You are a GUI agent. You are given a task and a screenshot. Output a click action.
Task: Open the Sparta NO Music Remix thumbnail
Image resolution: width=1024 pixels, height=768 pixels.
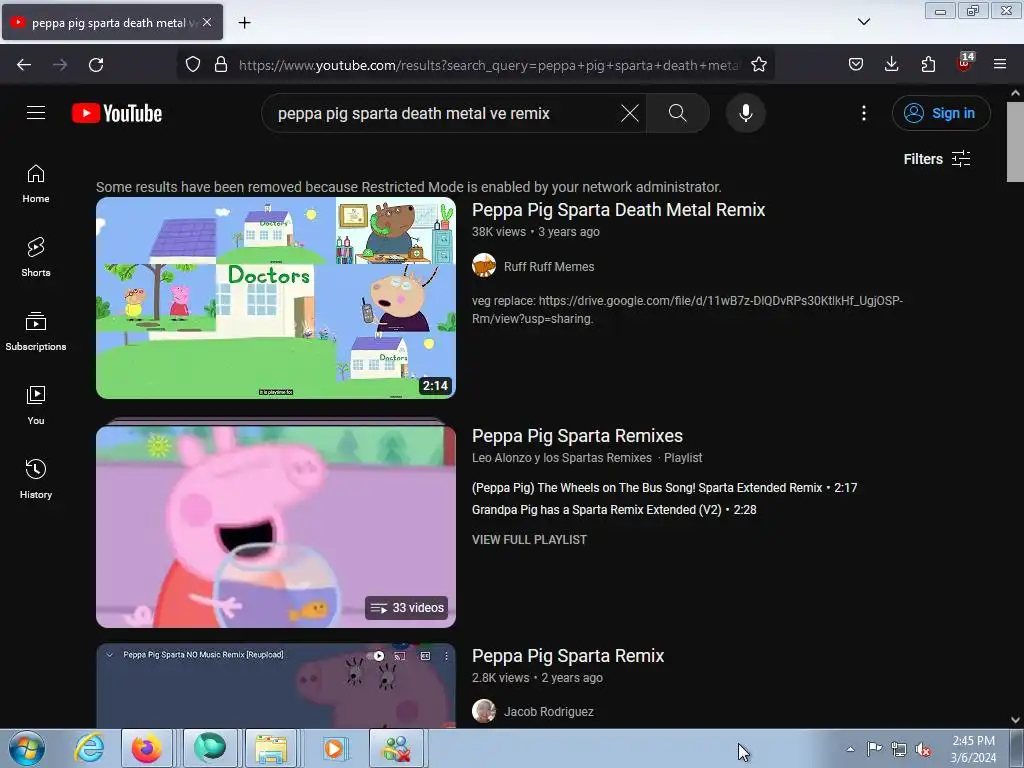(x=276, y=685)
